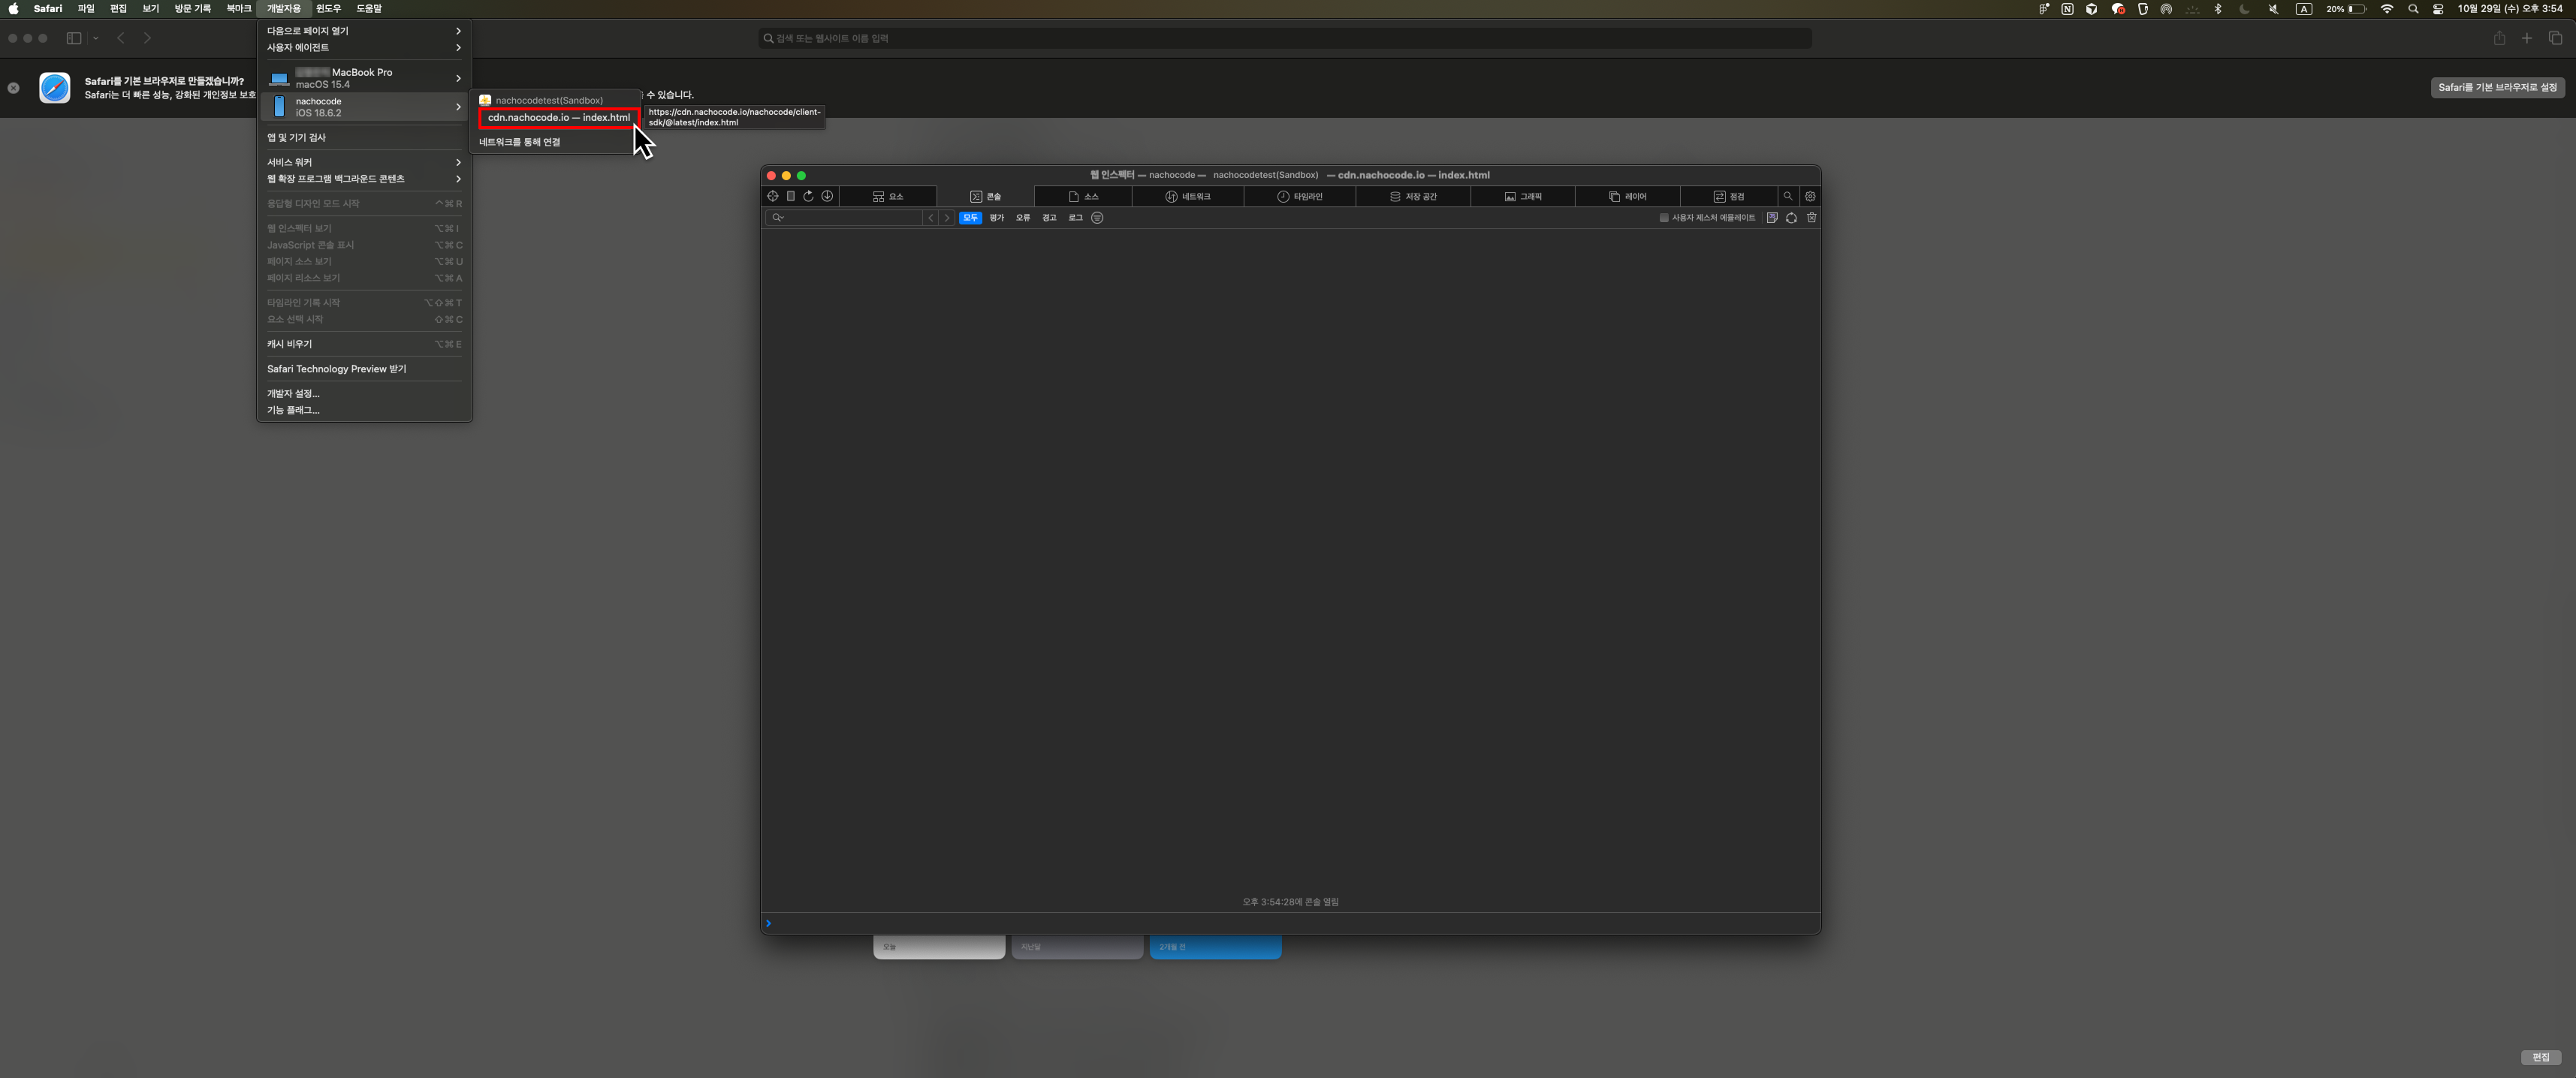The height and width of the screenshot is (1078, 2576).
Task: Open the 타임라인 (Timelines) panel
Action: (x=1301, y=196)
